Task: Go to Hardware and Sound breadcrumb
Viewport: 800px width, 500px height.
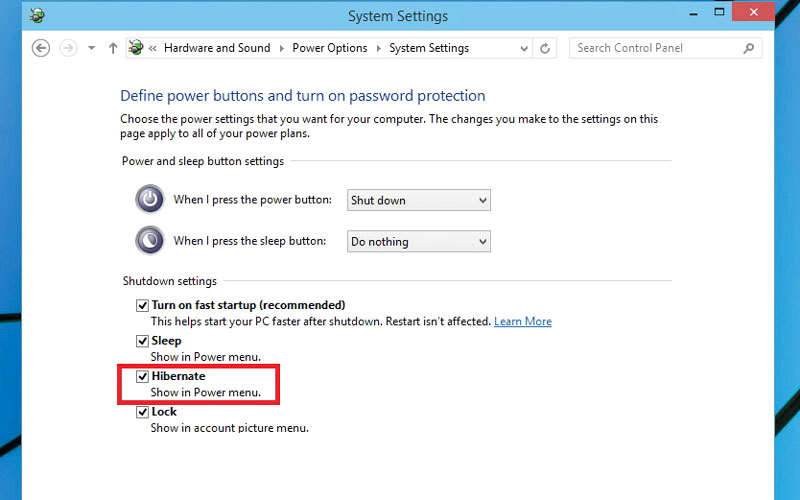Action: point(217,48)
